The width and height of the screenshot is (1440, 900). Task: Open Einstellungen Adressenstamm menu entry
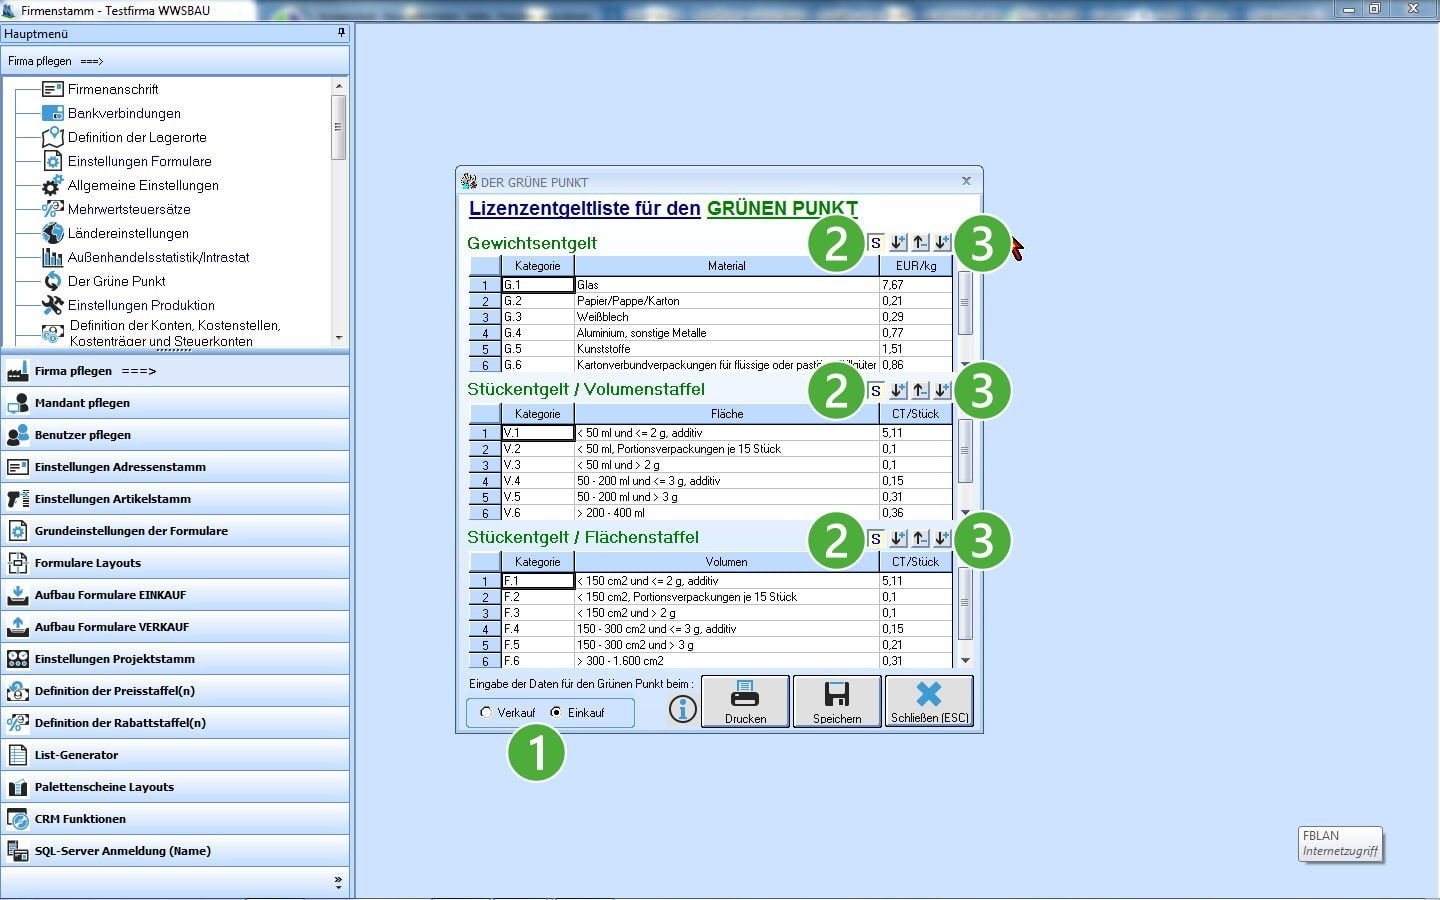[175, 467]
